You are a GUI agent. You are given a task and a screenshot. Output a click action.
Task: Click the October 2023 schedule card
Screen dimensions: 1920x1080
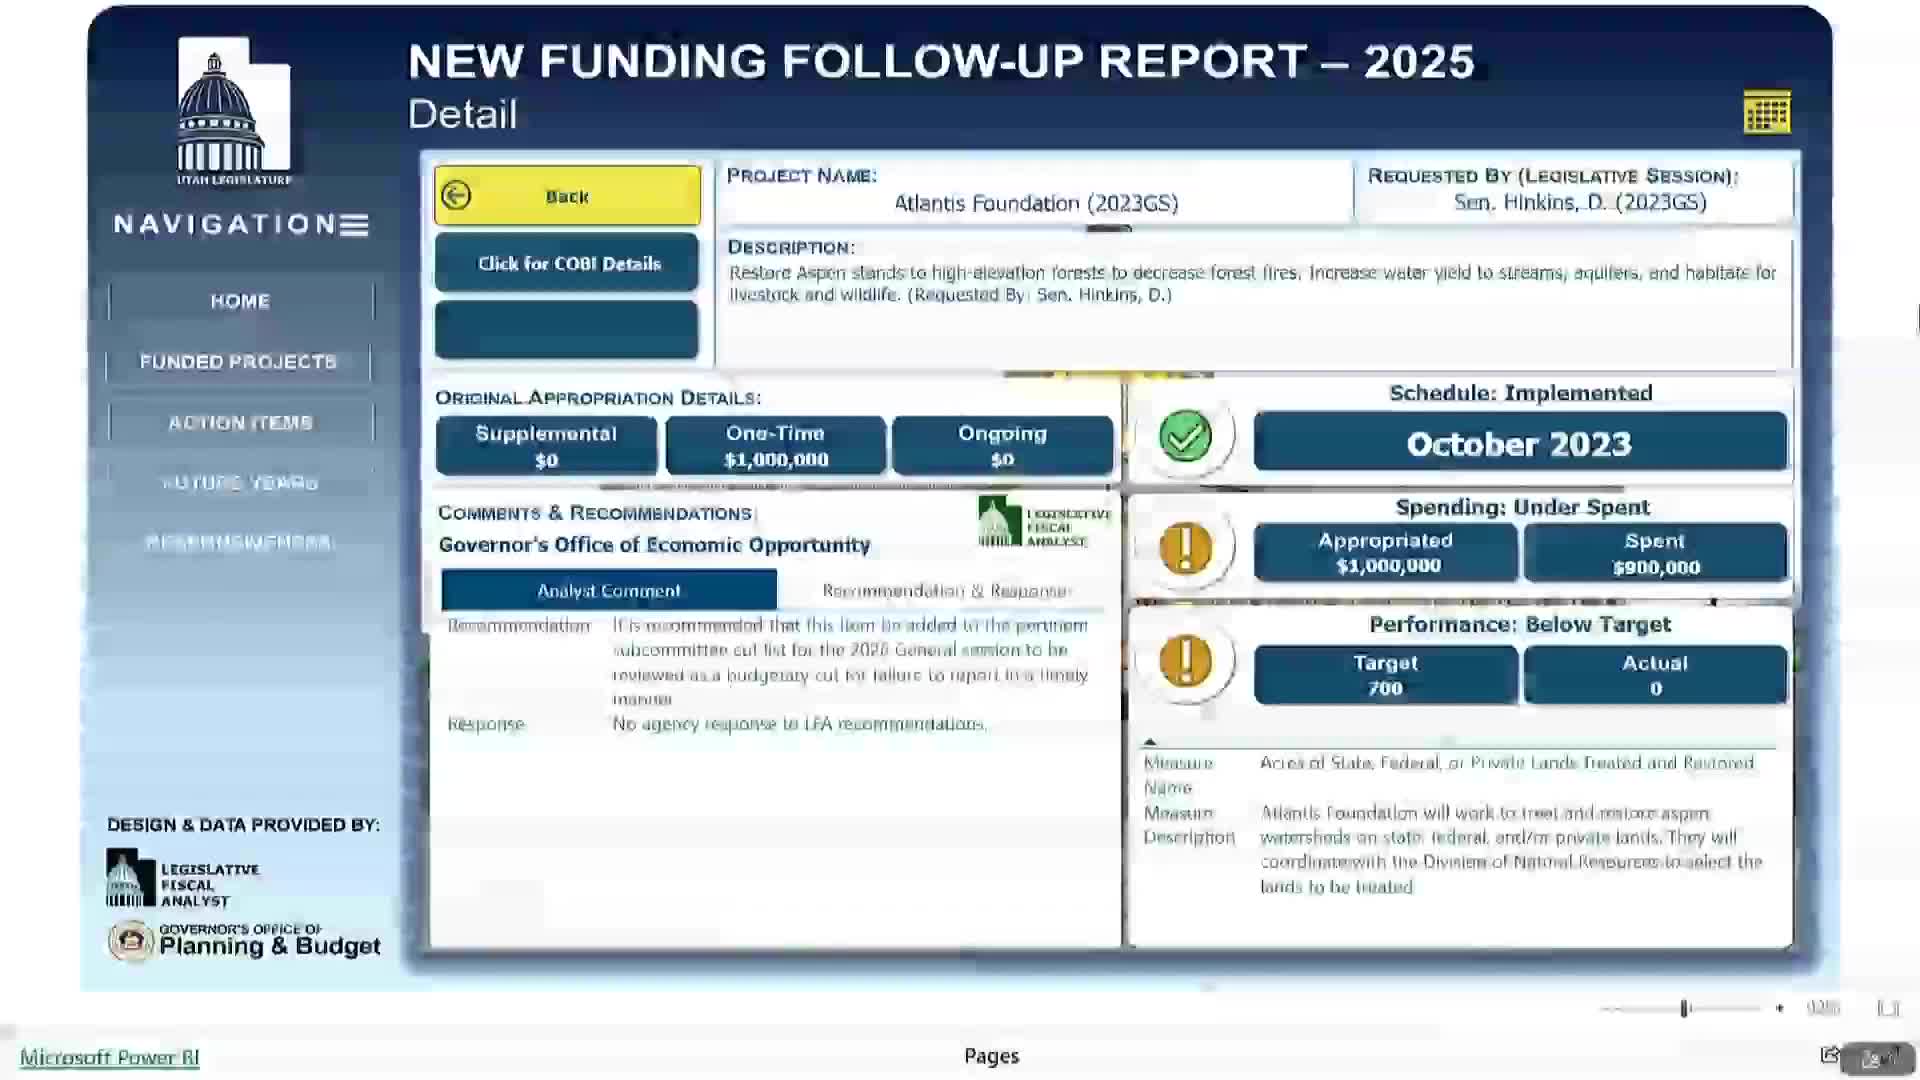pos(1519,444)
